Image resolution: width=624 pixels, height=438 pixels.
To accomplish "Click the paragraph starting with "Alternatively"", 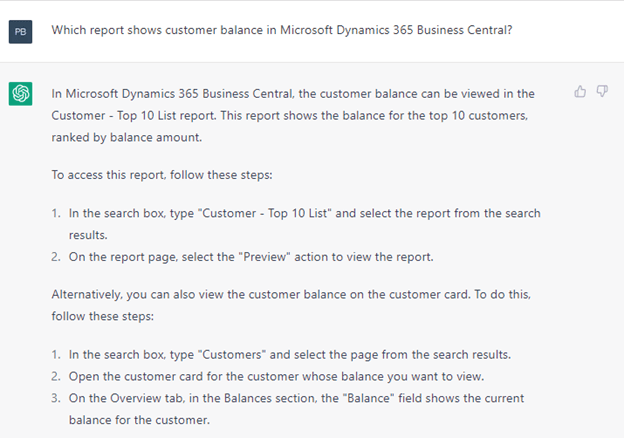I will (x=291, y=305).
